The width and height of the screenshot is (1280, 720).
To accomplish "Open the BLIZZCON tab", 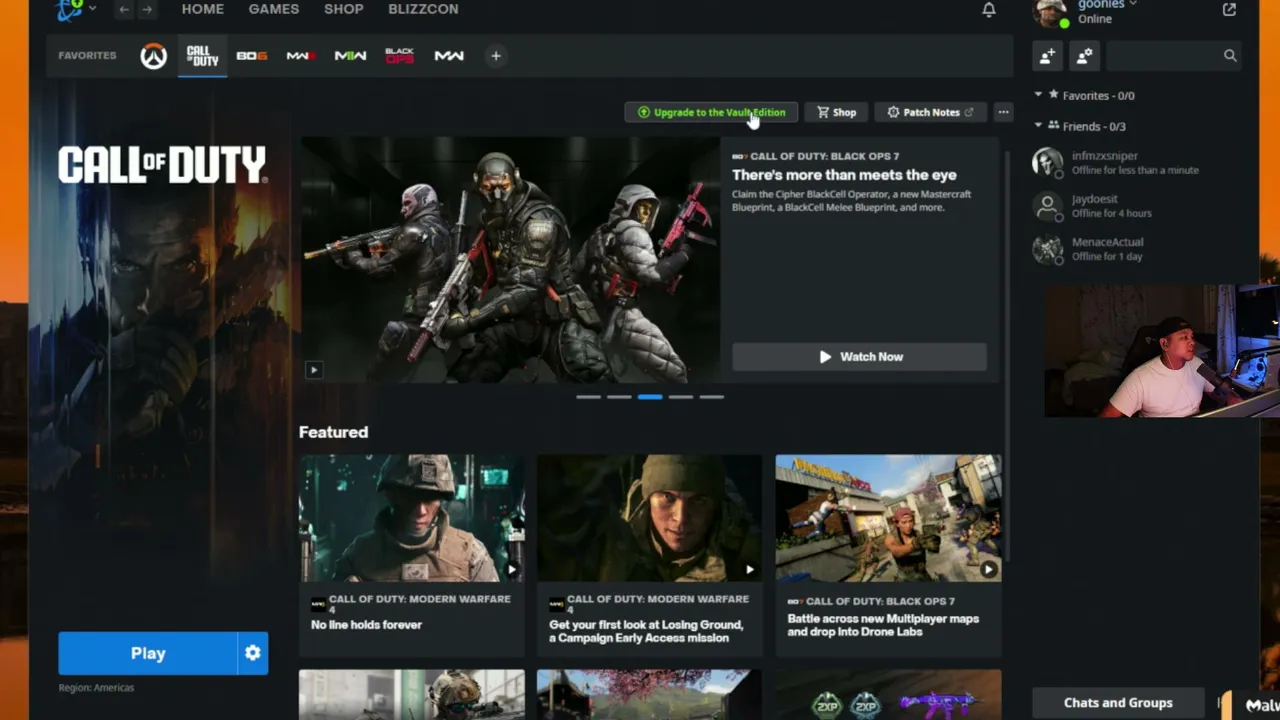I will tap(423, 9).
